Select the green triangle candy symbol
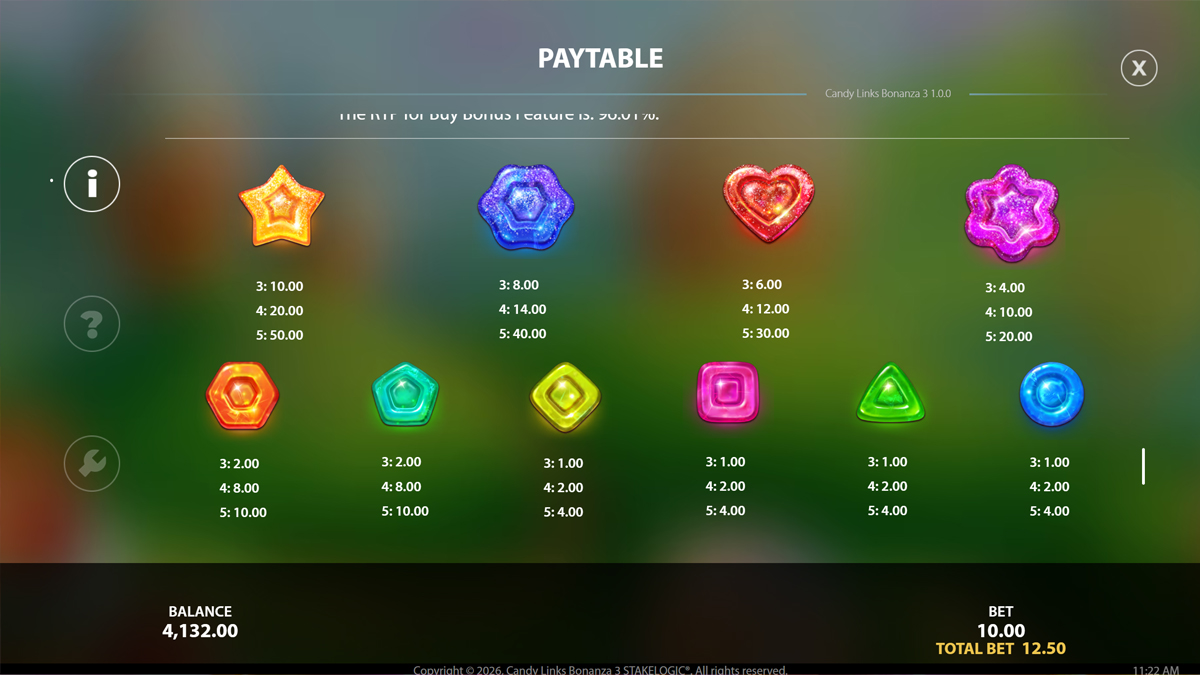This screenshot has width=1200, height=675. (890, 394)
